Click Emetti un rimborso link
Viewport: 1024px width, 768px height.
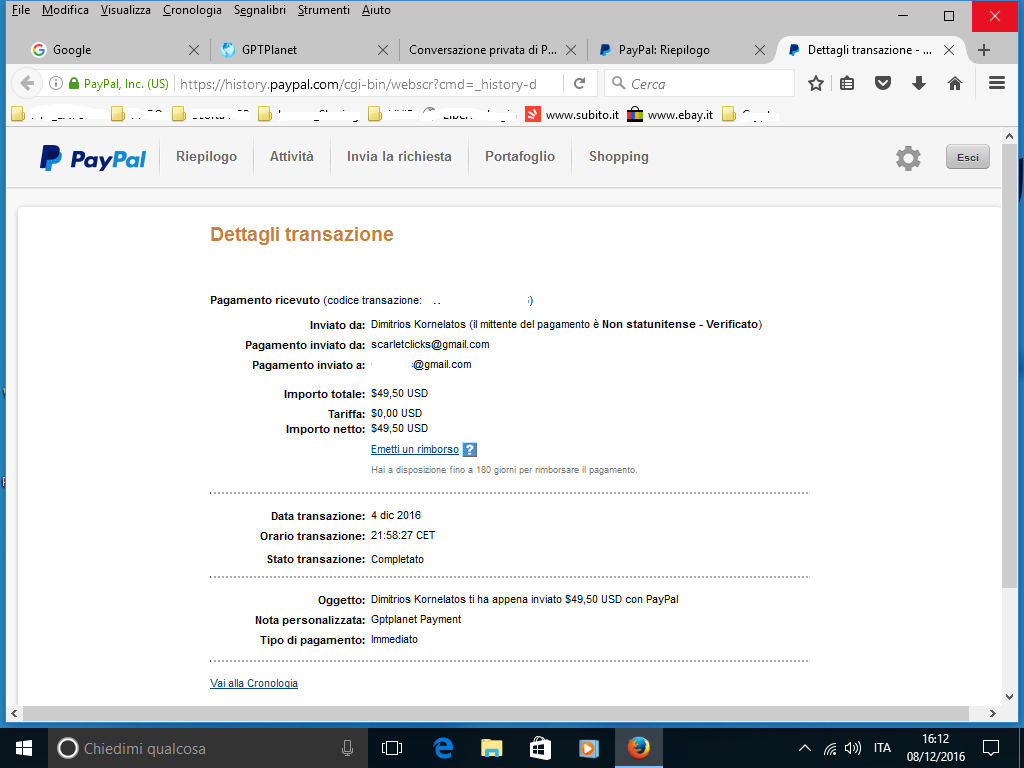415,449
